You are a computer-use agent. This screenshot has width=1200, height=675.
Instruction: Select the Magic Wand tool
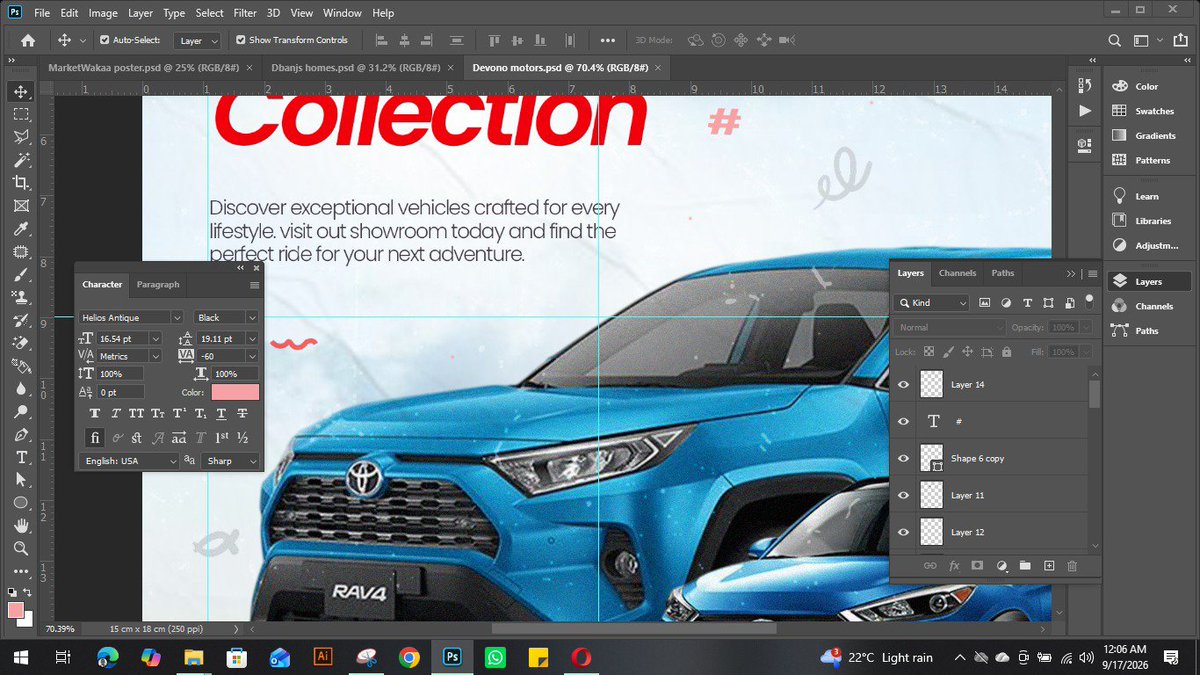coord(21,160)
